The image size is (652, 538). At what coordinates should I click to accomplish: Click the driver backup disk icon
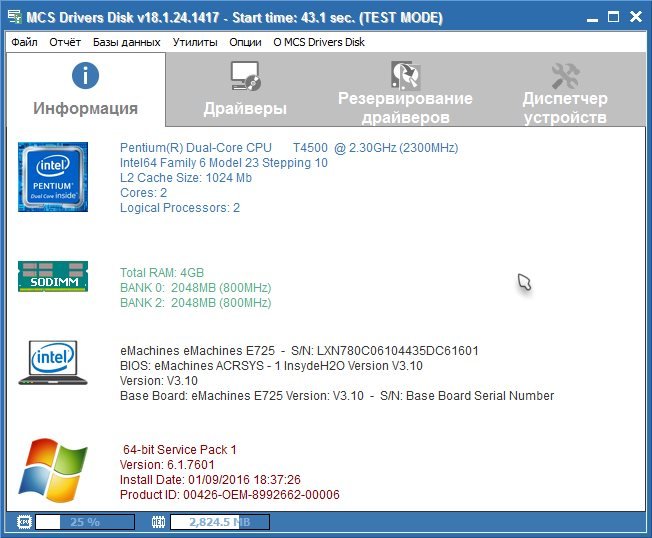pos(405,75)
